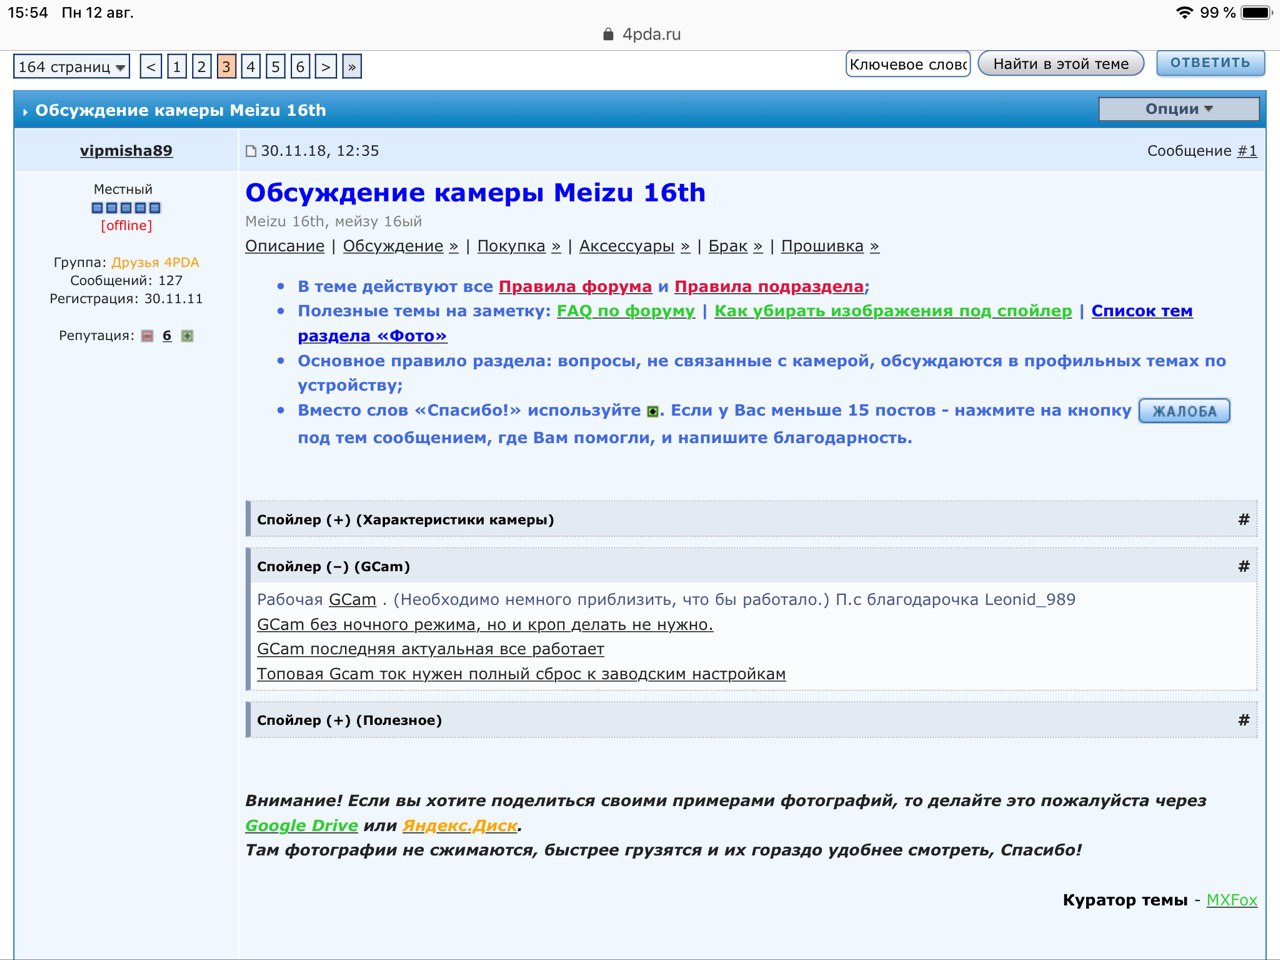Open page 1 of the thread
This screenshot has height=960, width=1280.
176,67
